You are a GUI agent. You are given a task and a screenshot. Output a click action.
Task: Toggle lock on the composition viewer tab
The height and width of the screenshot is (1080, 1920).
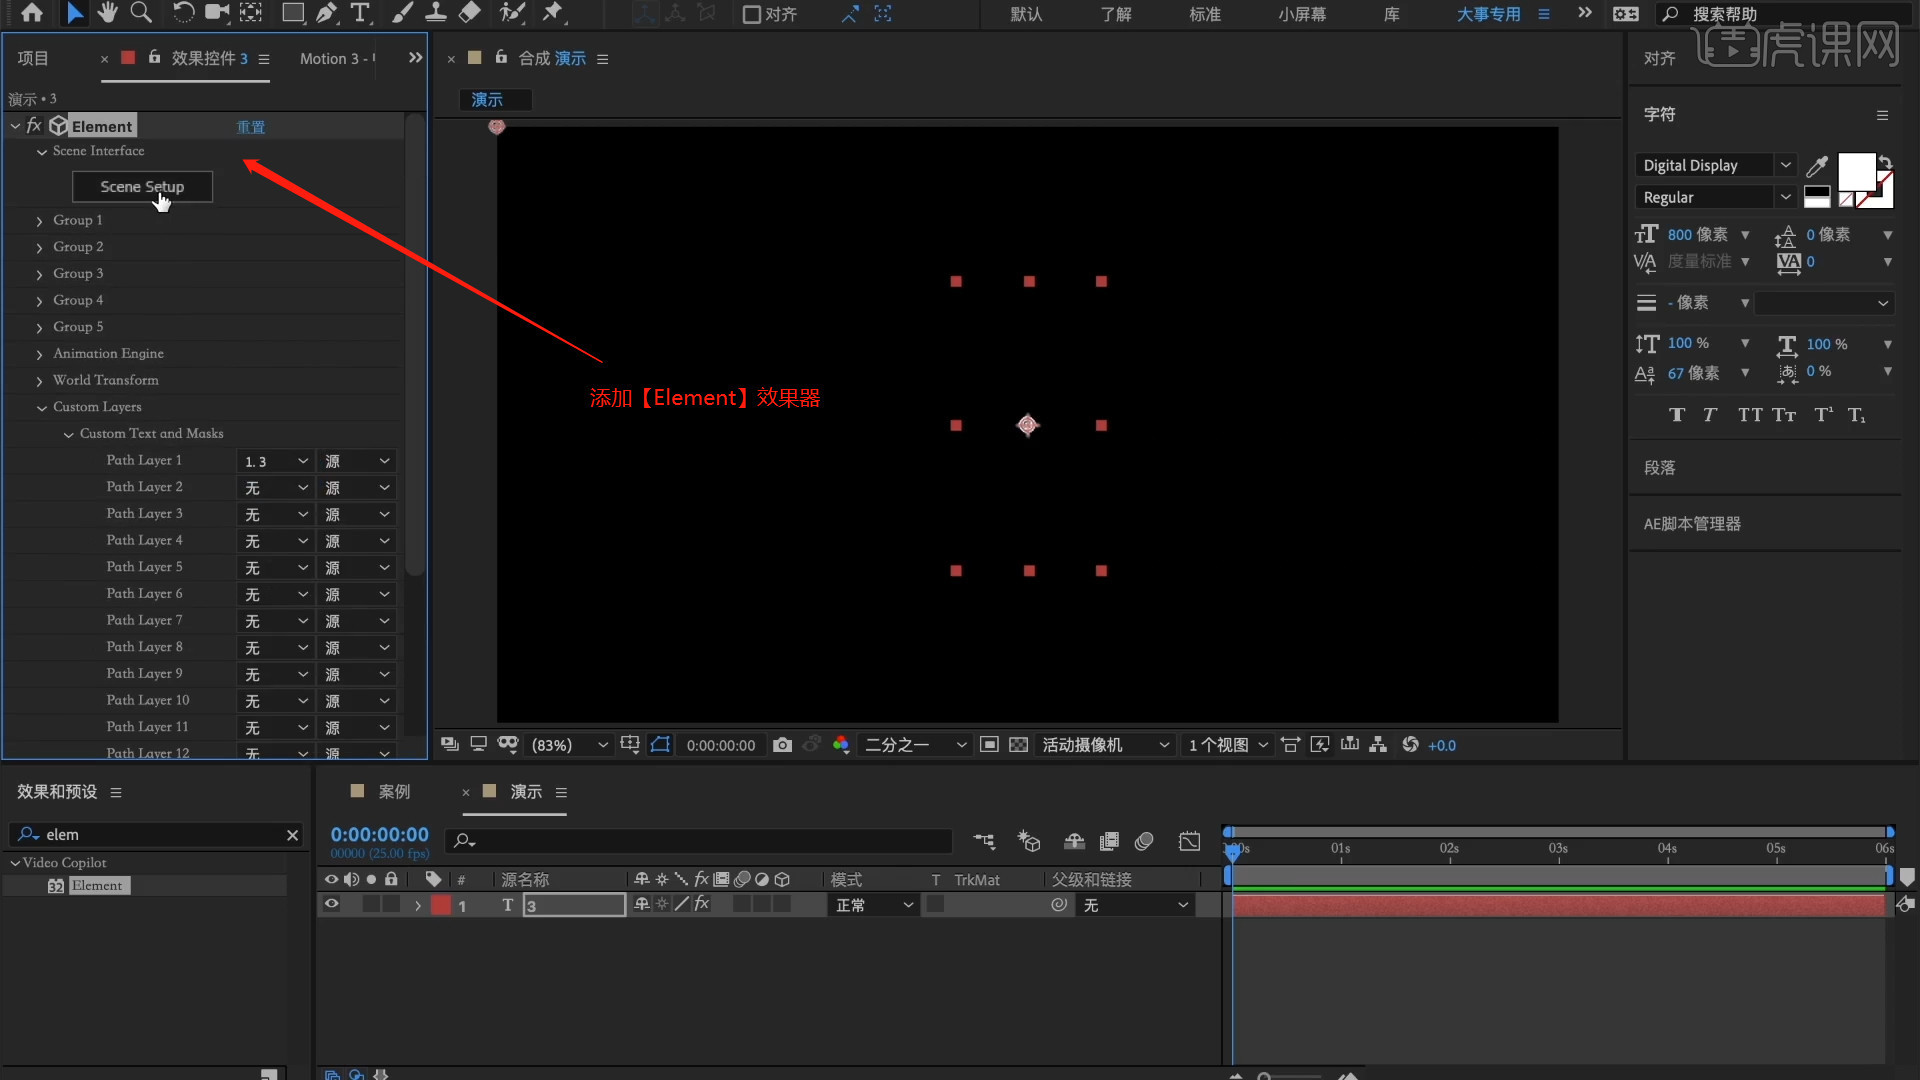pos(501,58)
